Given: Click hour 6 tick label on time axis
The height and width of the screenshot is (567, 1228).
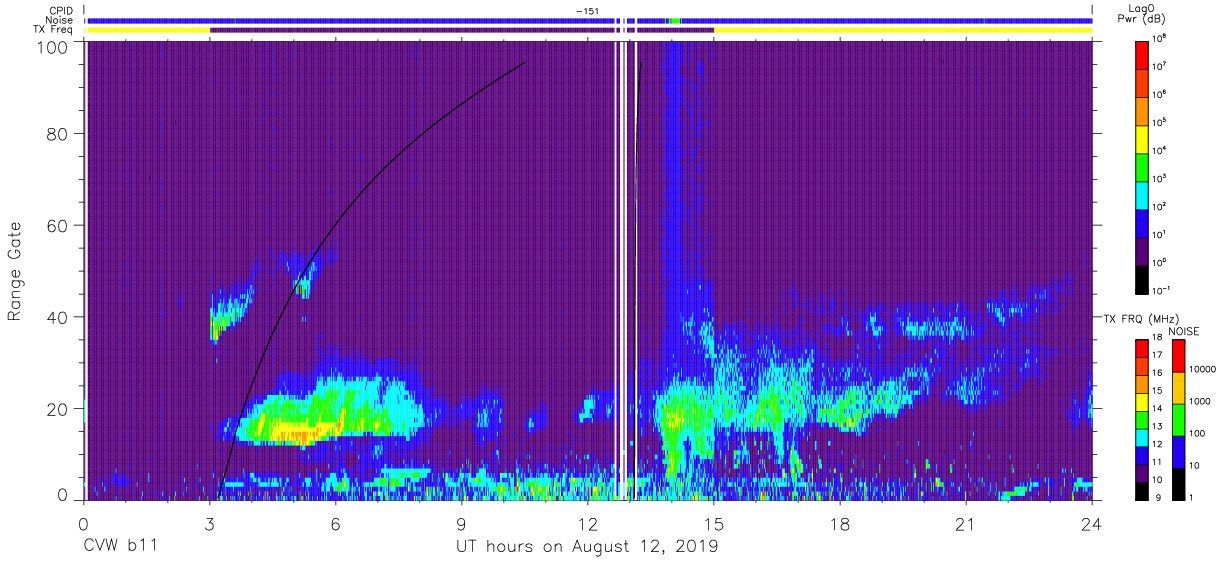Looking at the screenshot, I should (x=335, y=524).
